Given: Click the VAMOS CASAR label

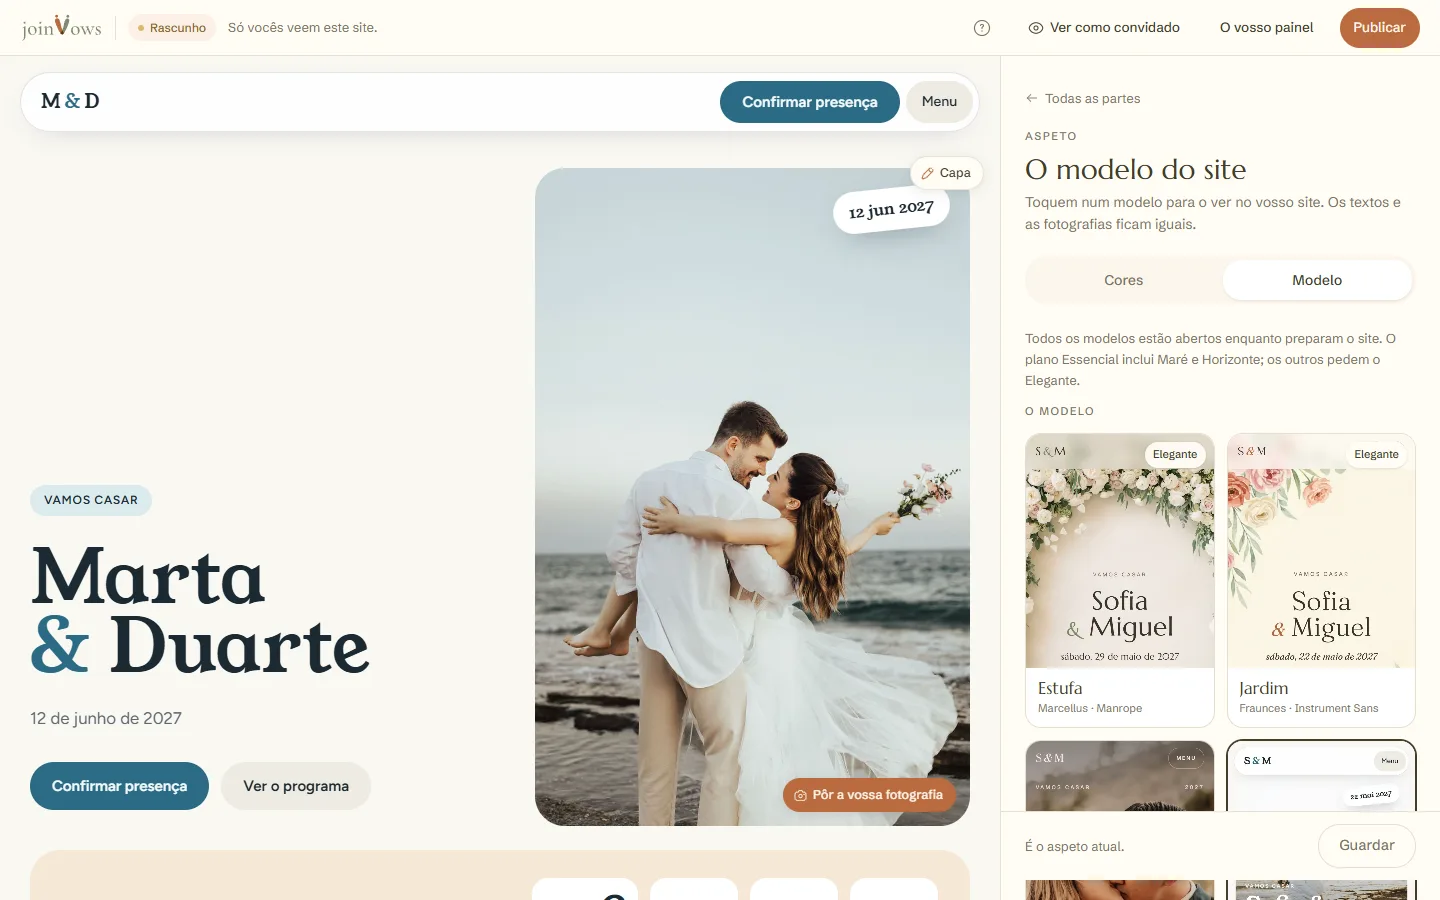Looking at the screenshot, I should click(x=91, y=500).
